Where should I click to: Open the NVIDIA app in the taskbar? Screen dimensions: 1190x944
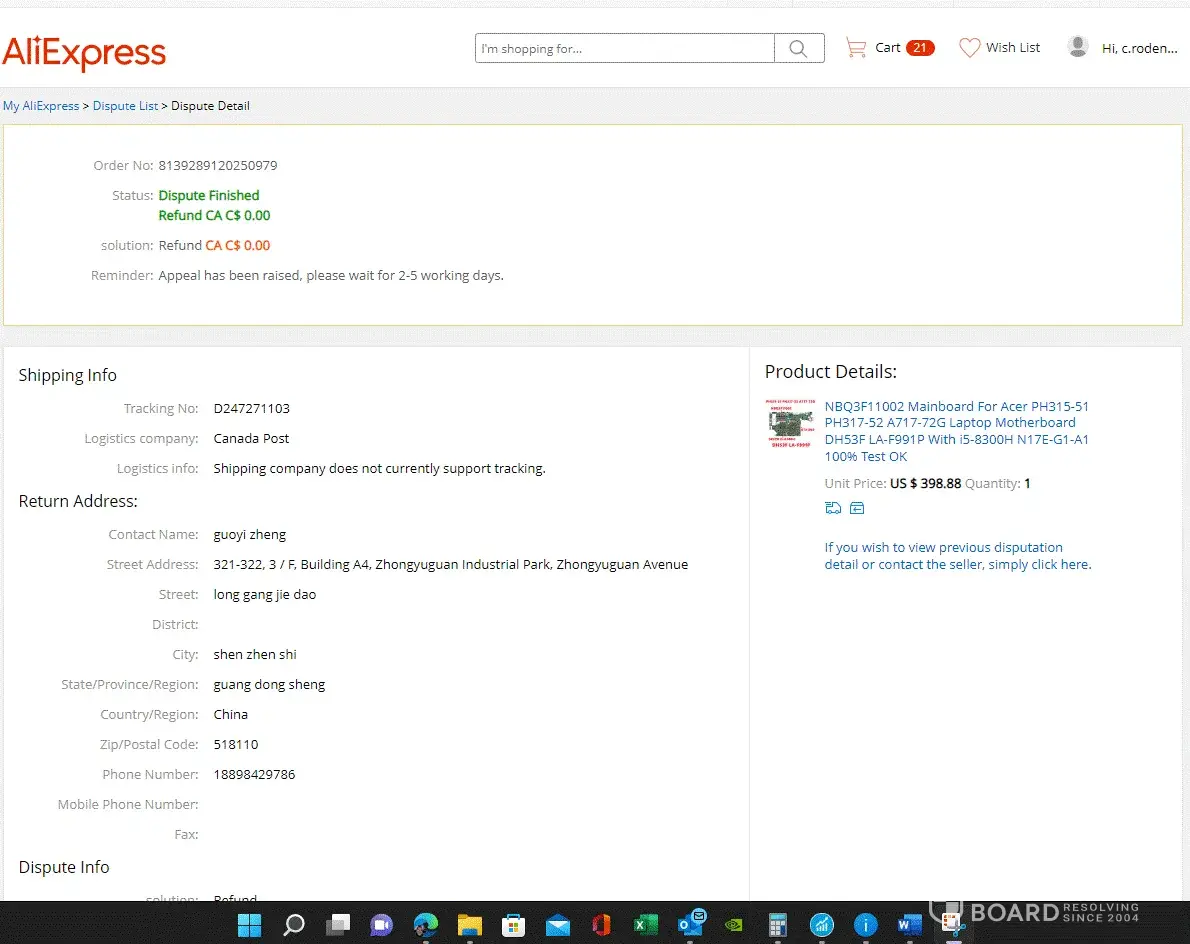point(733,924)
